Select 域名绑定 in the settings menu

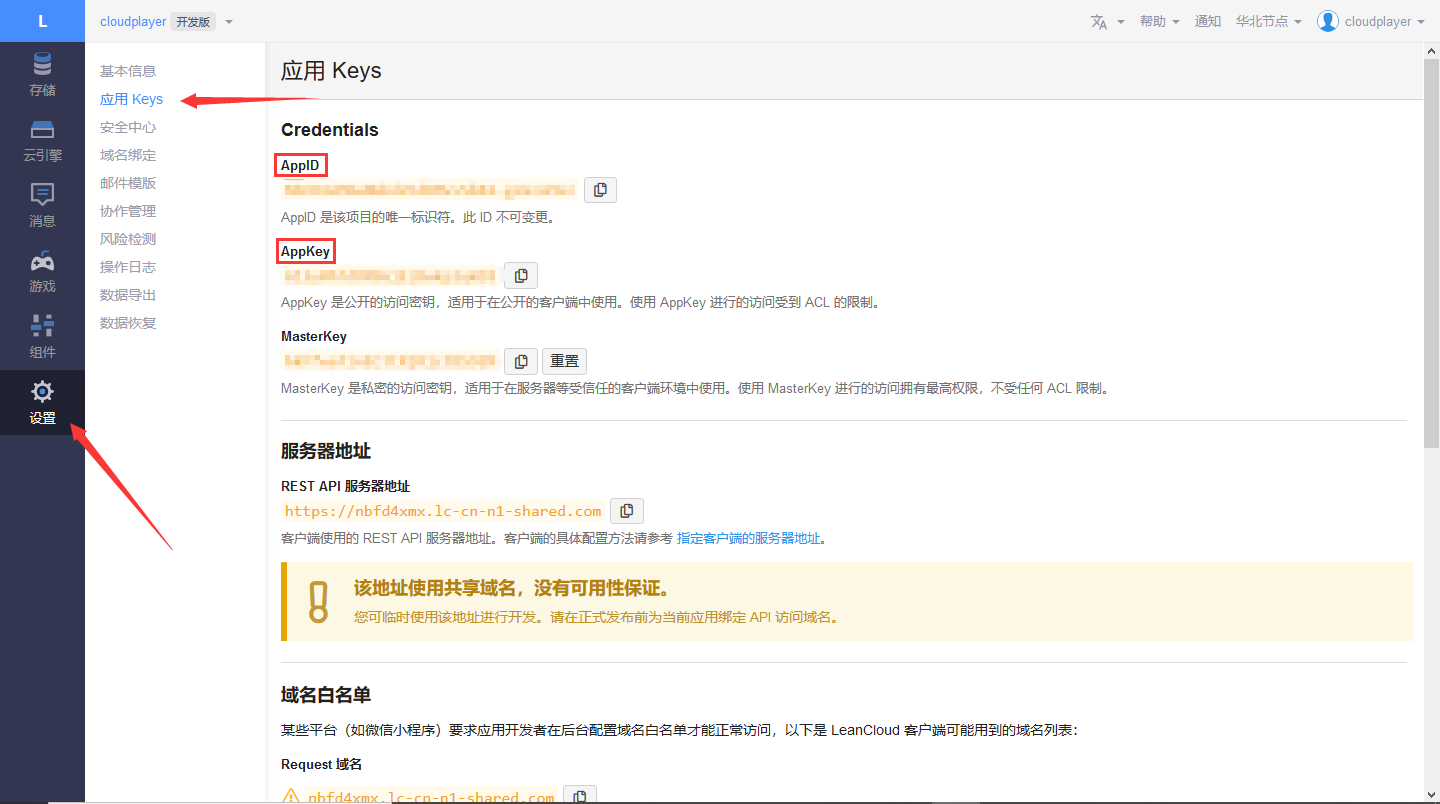128,155
